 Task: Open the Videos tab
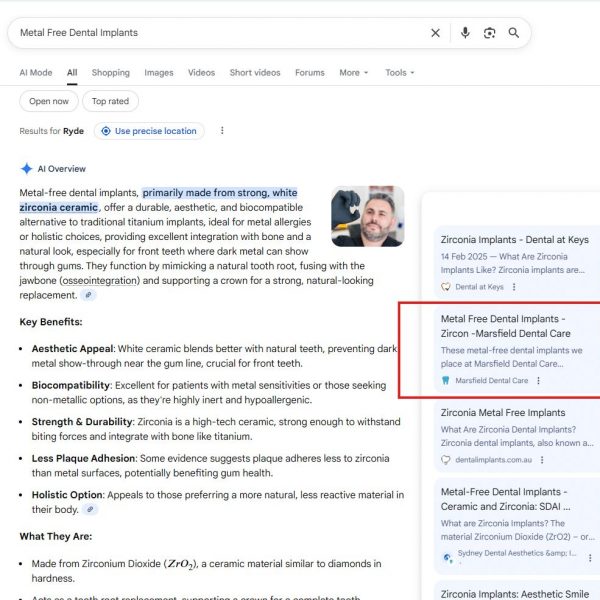[x=201, y=73]
